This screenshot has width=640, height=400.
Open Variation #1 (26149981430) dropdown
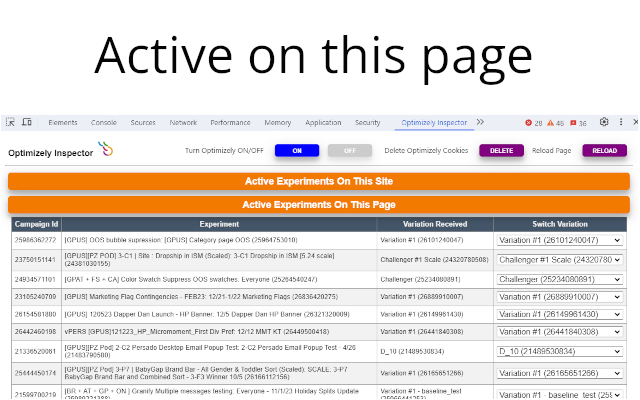560,314
